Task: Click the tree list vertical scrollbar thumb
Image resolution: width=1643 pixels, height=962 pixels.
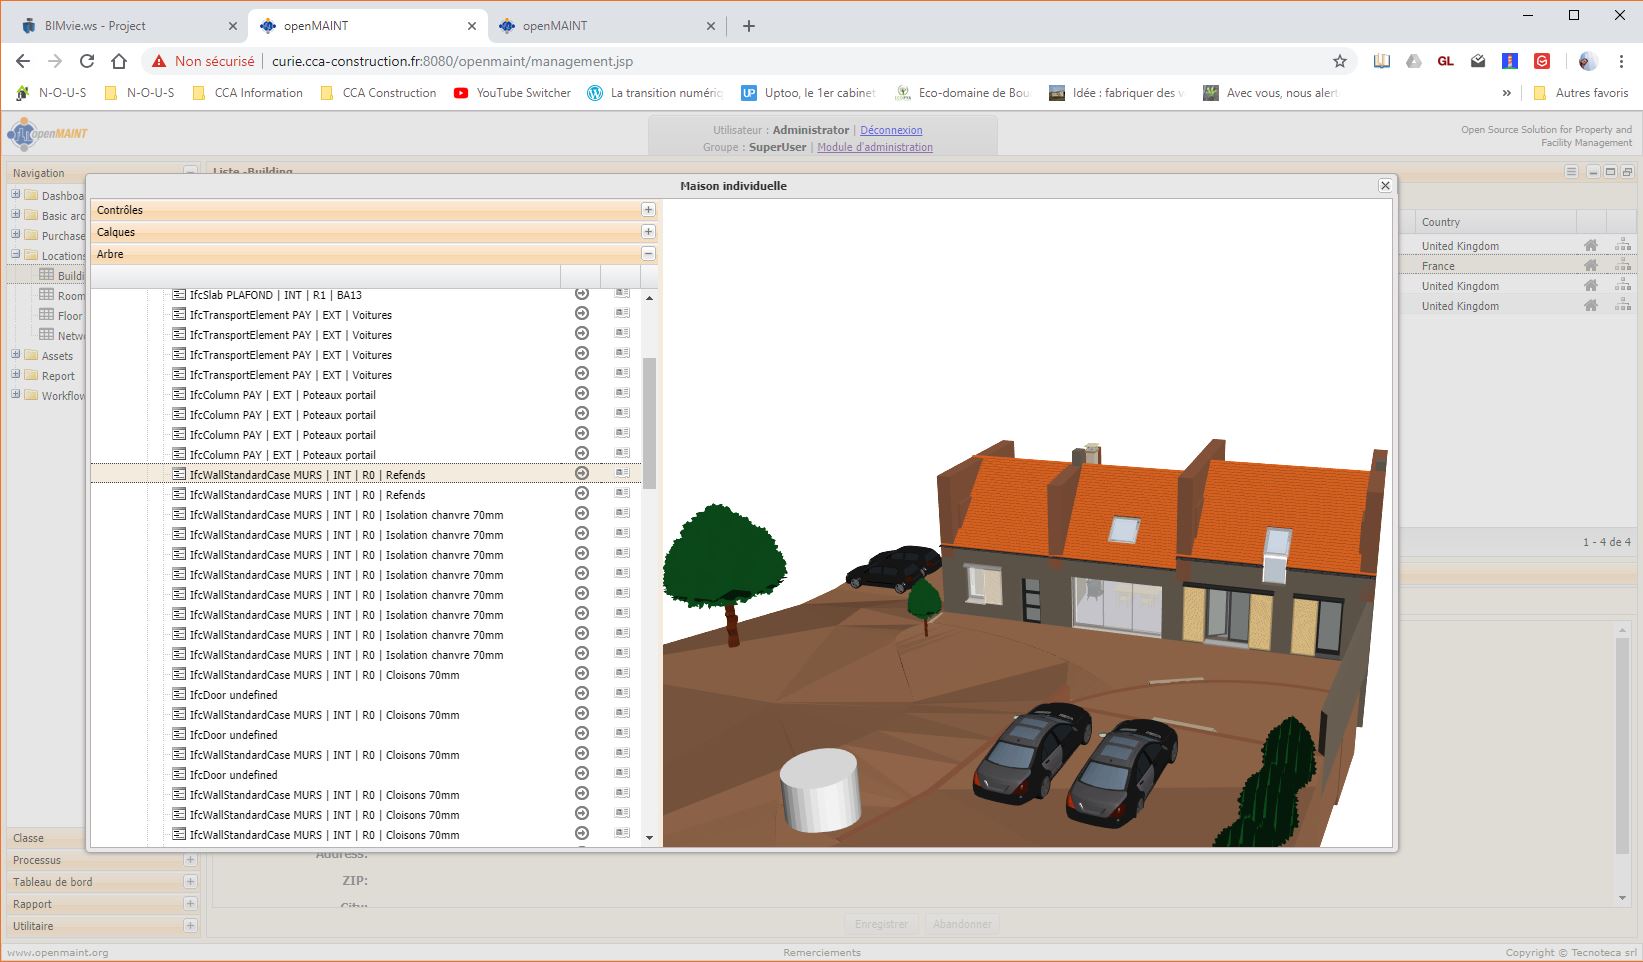Action: (649, 422)
